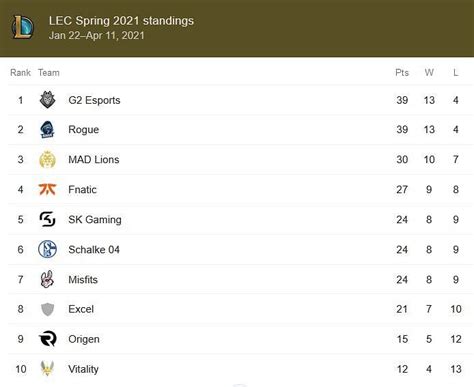Click the Pts column header
474x387 pixels.
(x=402, y=72)
